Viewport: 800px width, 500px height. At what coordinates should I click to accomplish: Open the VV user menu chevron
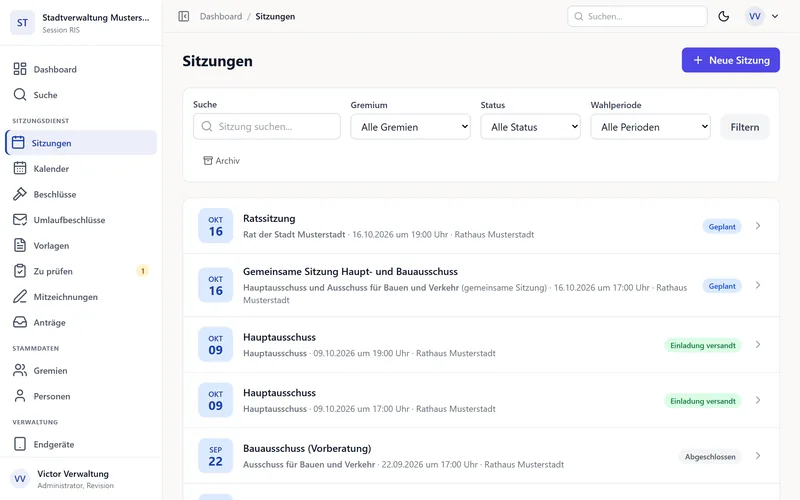775,16
